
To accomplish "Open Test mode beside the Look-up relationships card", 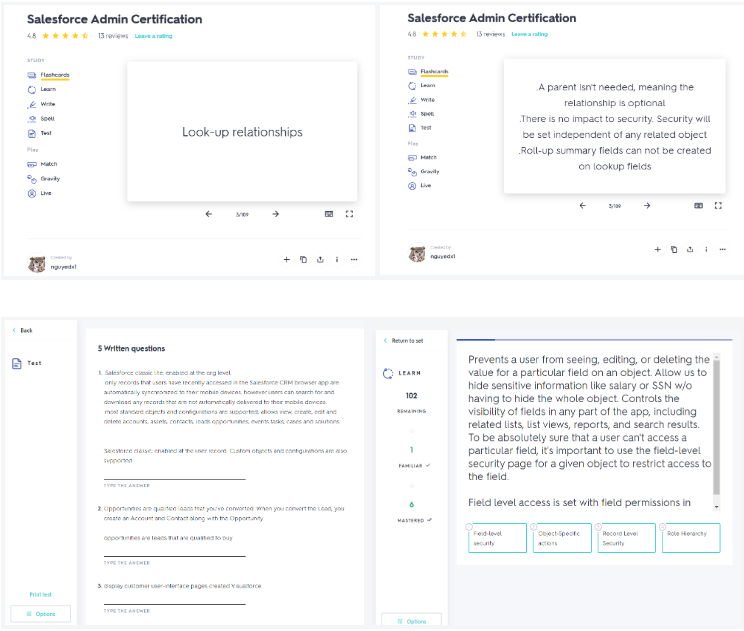I will click(40, 133).
